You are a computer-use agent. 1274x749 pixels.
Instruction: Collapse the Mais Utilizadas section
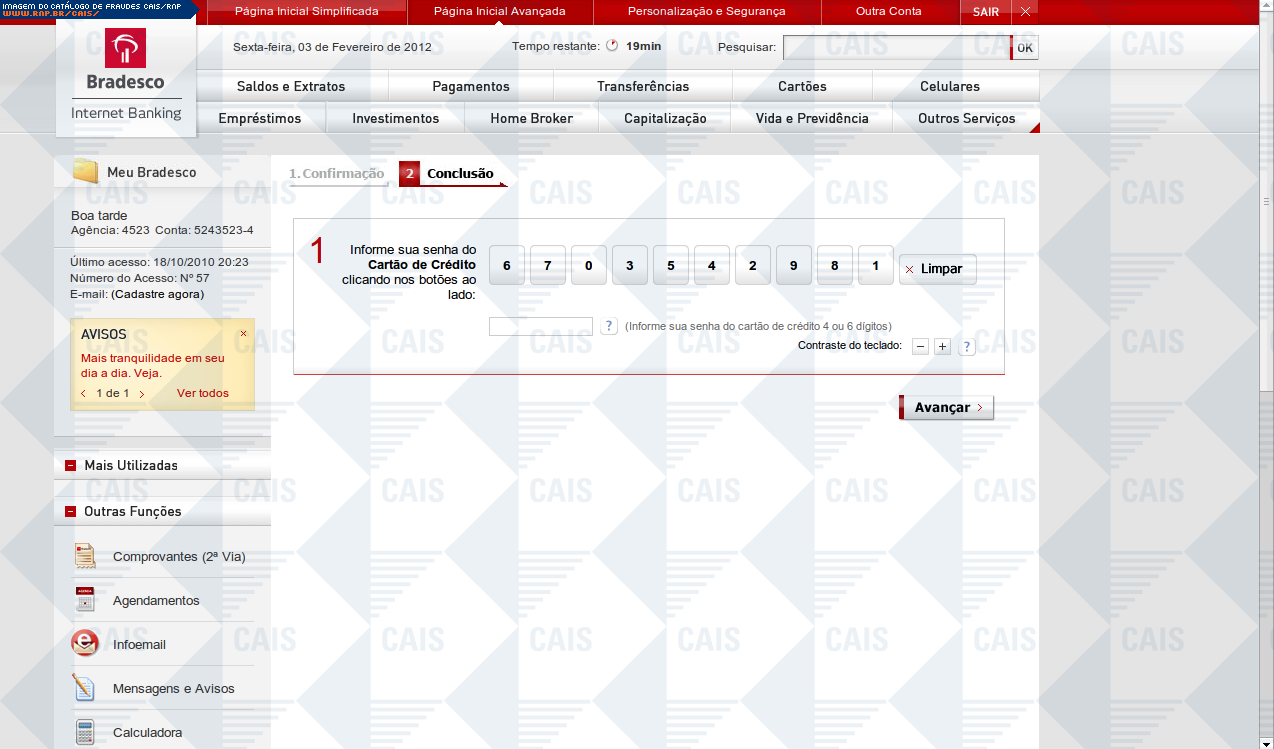pos(70,465)
